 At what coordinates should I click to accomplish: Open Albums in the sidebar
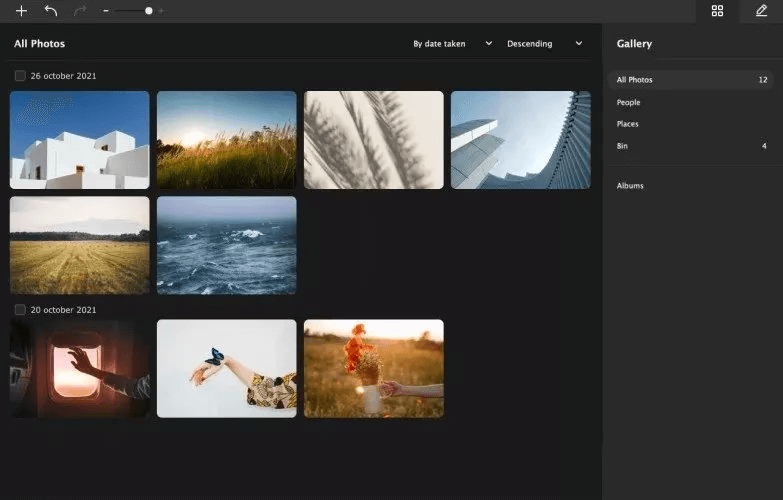click(630, 186)
